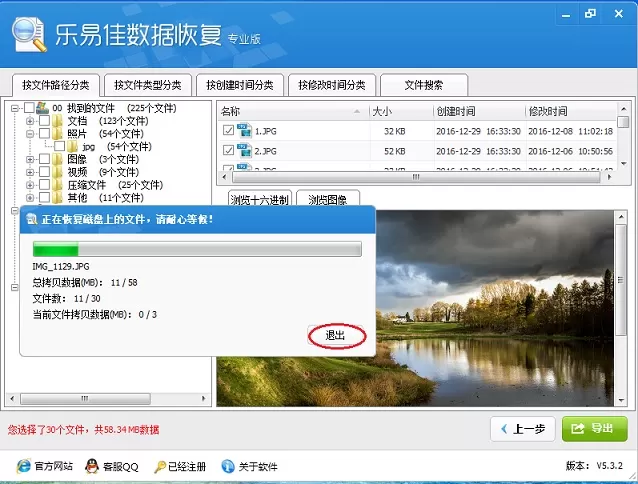Click 退出 to cancel recovery
Image resolution: width=638 pixels, height=484 pixels.
click(336, 336)
